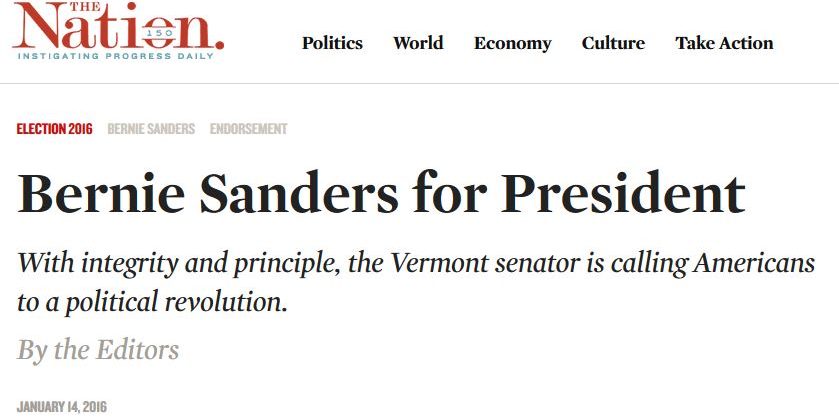This screenshot has height=420, width=839.
Task: Select the Culture navigation item
Action: coord(613,43)
